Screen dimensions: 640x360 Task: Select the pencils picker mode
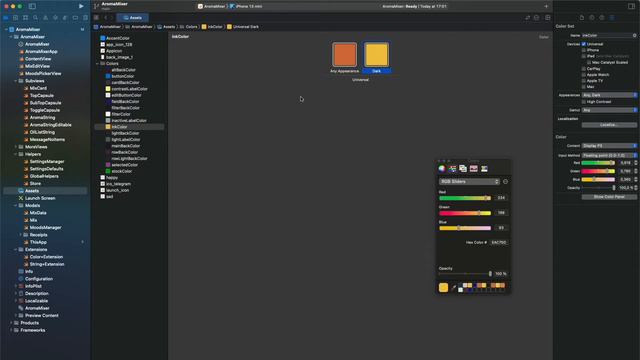coord(484,169)
